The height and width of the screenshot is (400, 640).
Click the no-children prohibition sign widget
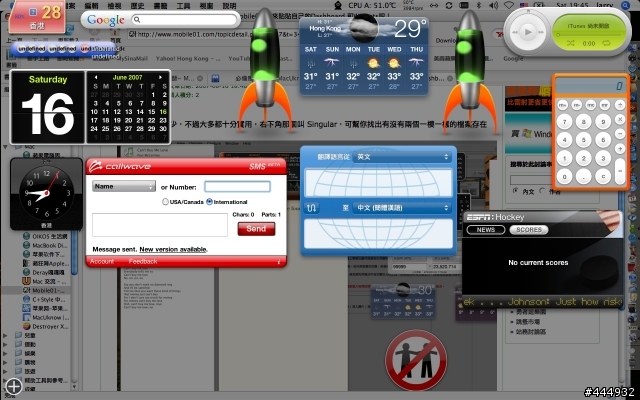(x=416, y=360)
